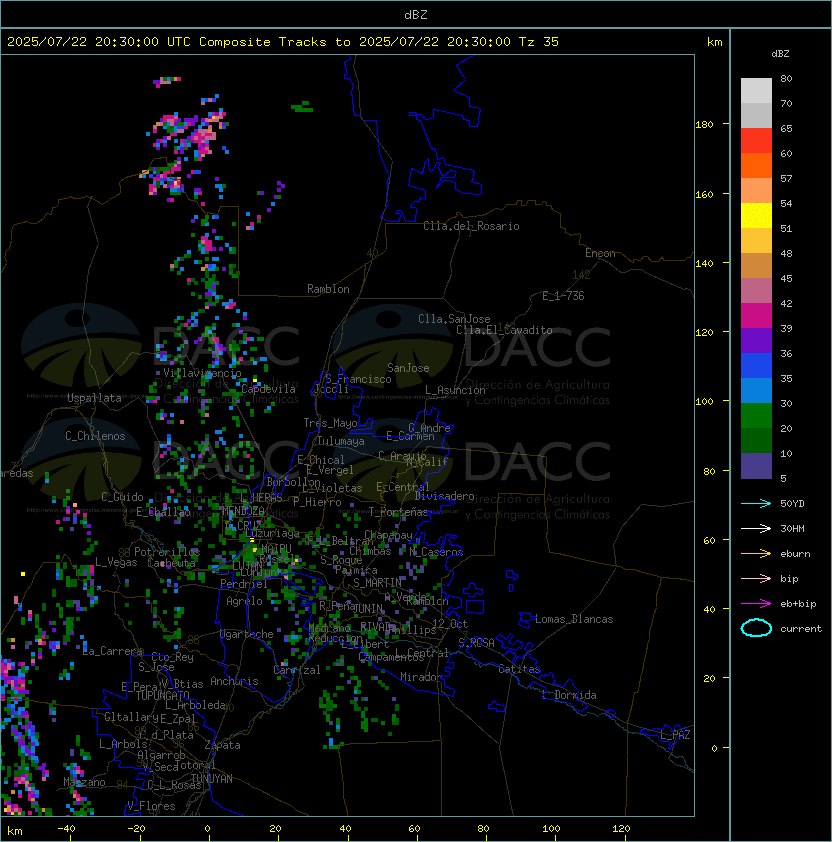Click the 'Potrerillos' map label
The height and width of the screenshot is (842, 832).
coord(167,552)
